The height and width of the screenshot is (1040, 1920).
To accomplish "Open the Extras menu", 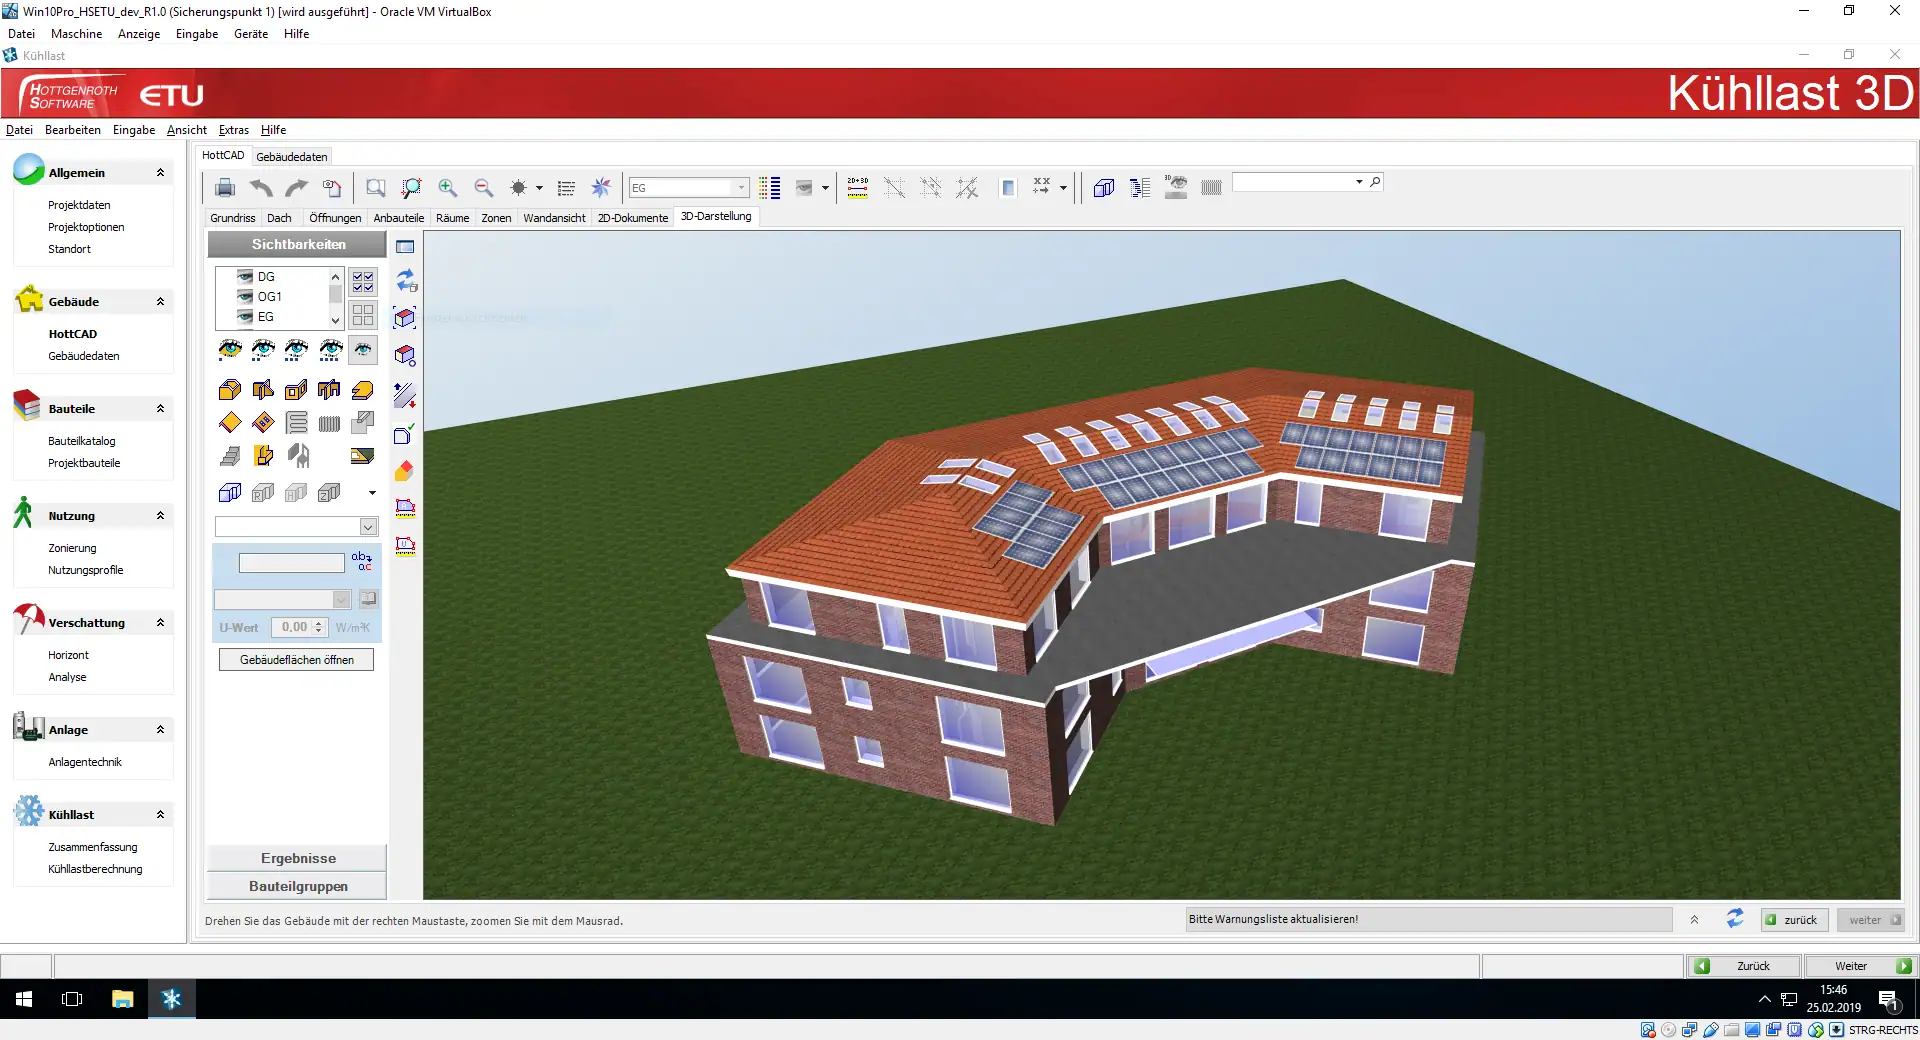I will click(x=233, y=130).
